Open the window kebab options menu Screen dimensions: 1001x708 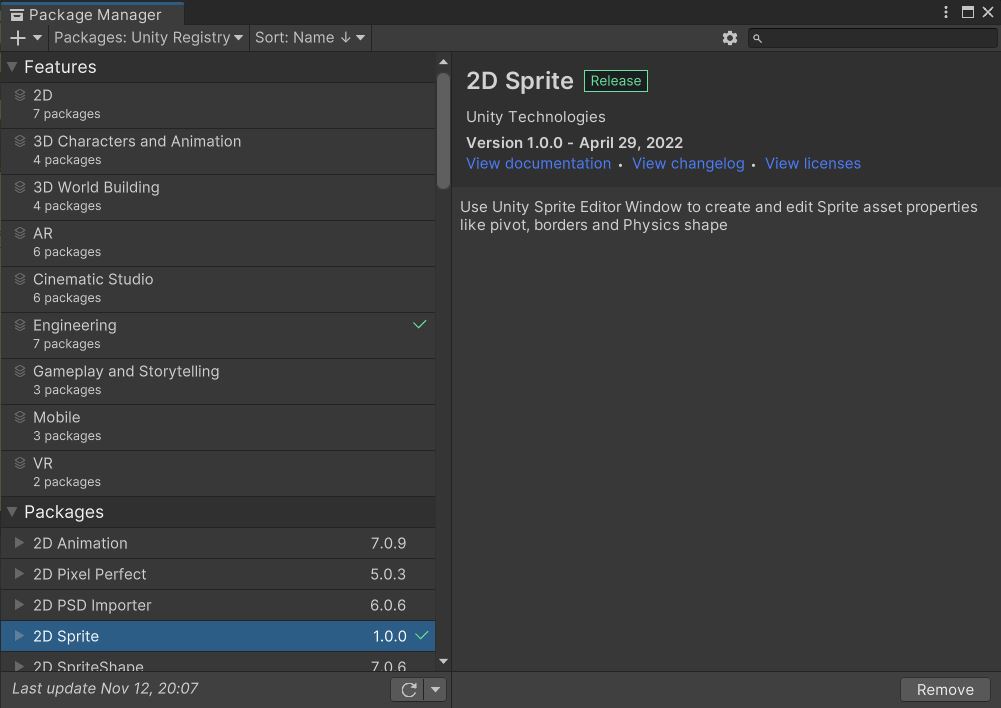[x=945, y=12]
